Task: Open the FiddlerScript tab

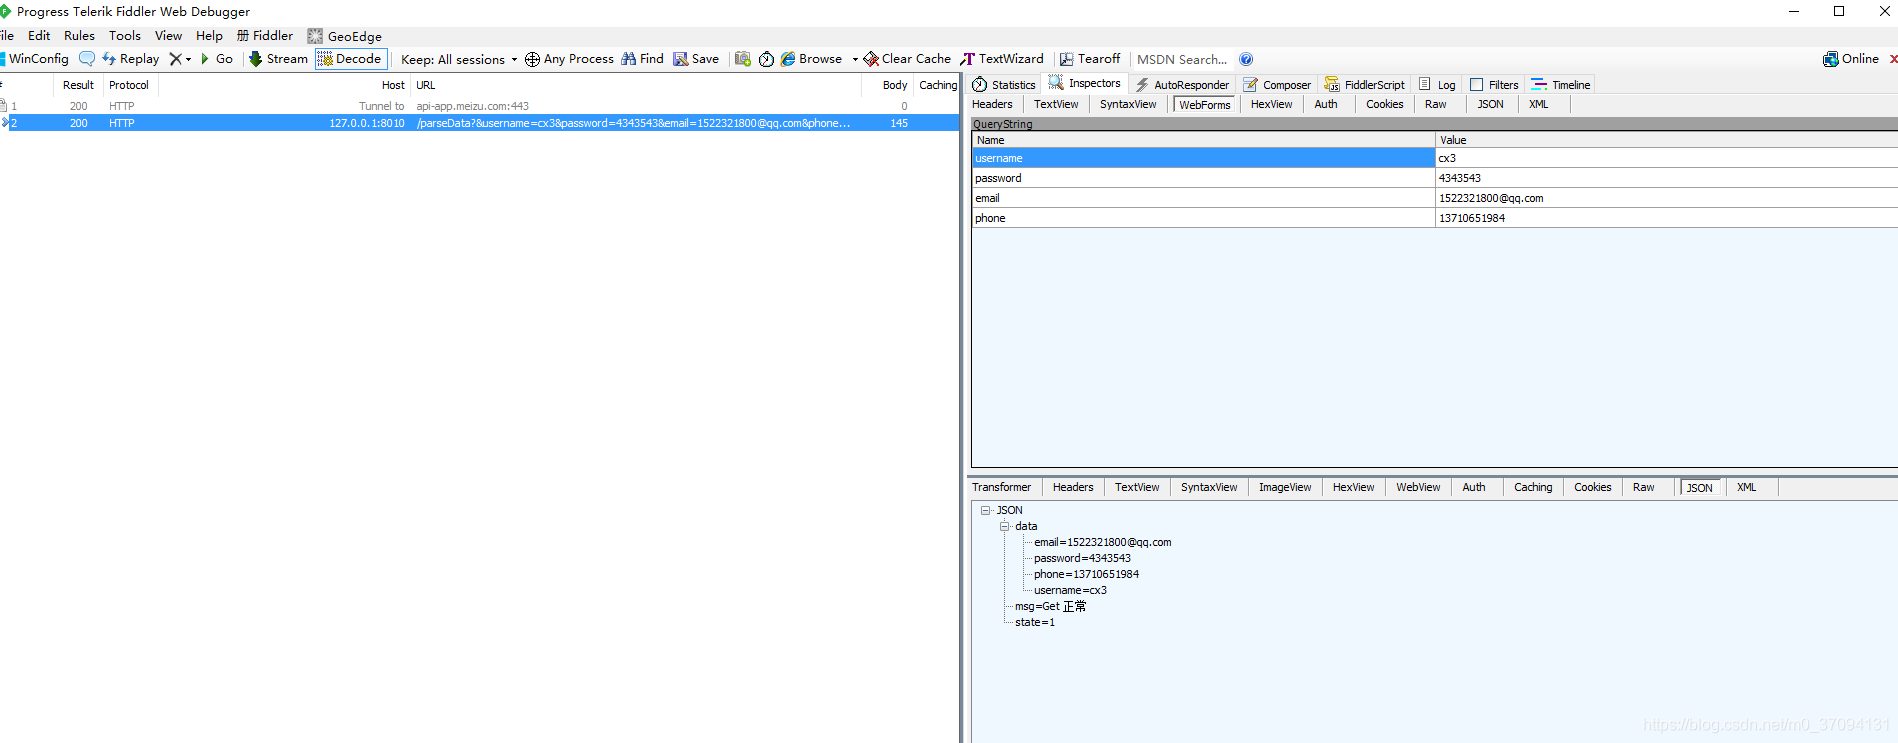Action: (1364, 85)
